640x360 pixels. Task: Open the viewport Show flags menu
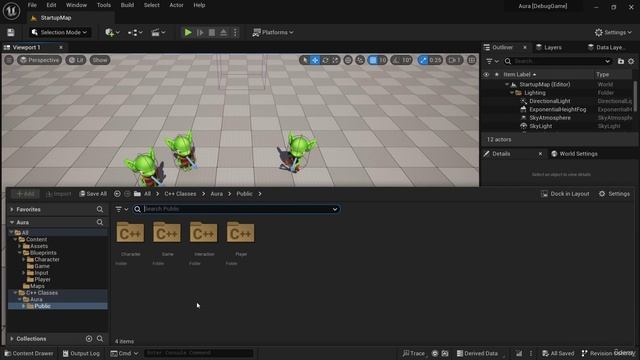(x=100, y=60)
